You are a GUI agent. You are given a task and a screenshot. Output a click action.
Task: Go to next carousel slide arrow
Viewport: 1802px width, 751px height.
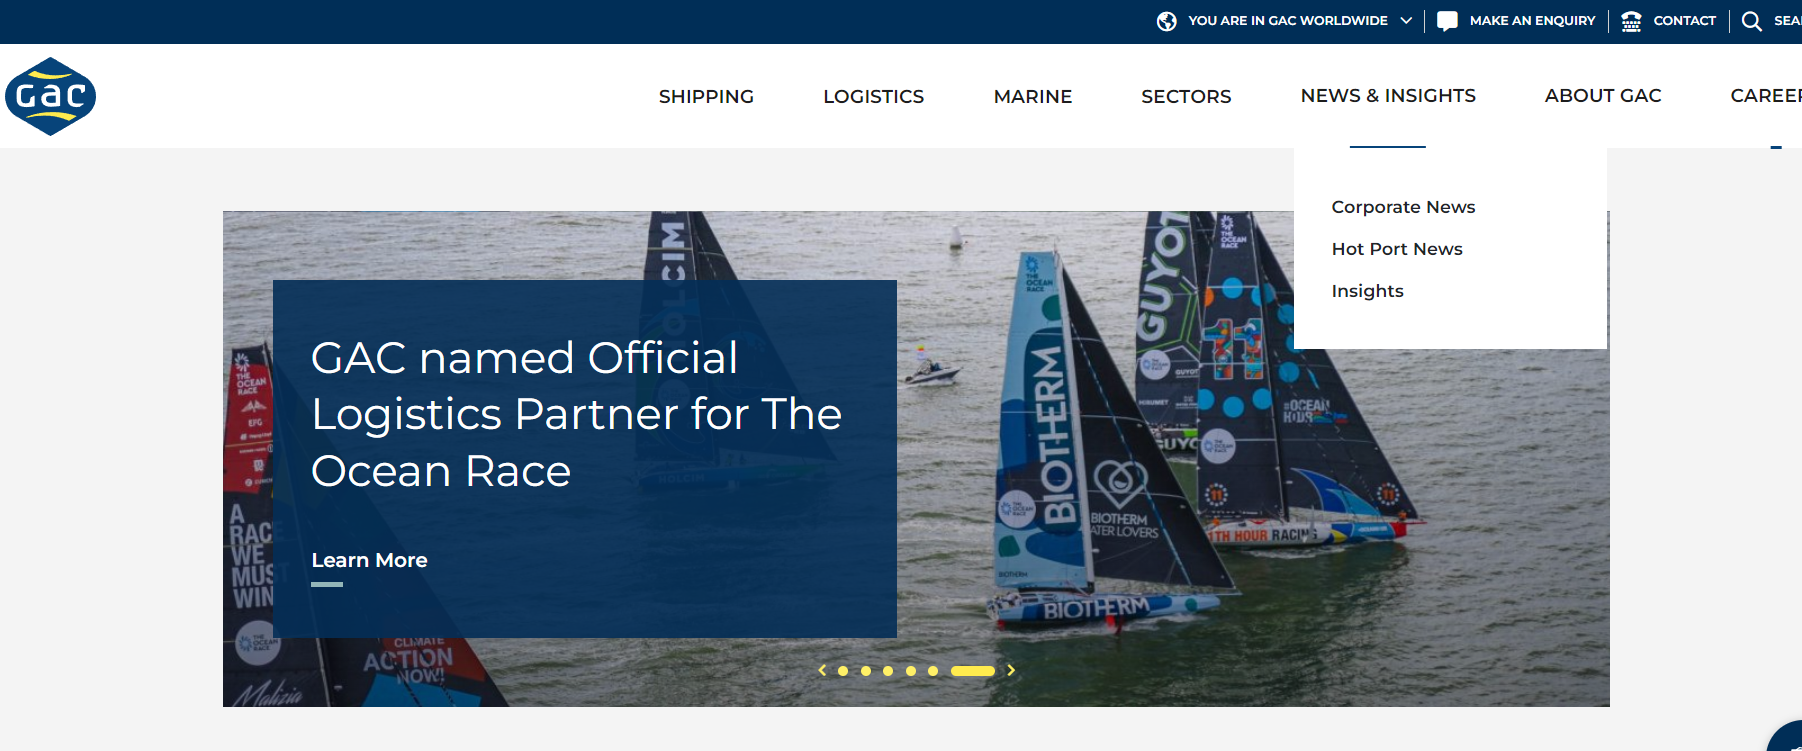(1011, 670)
